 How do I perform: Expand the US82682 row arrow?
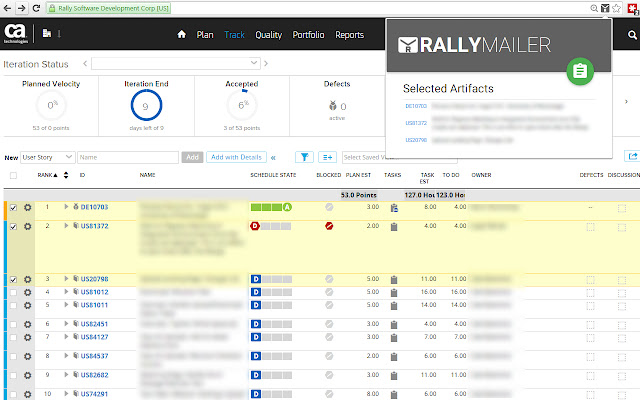[66, 375]
